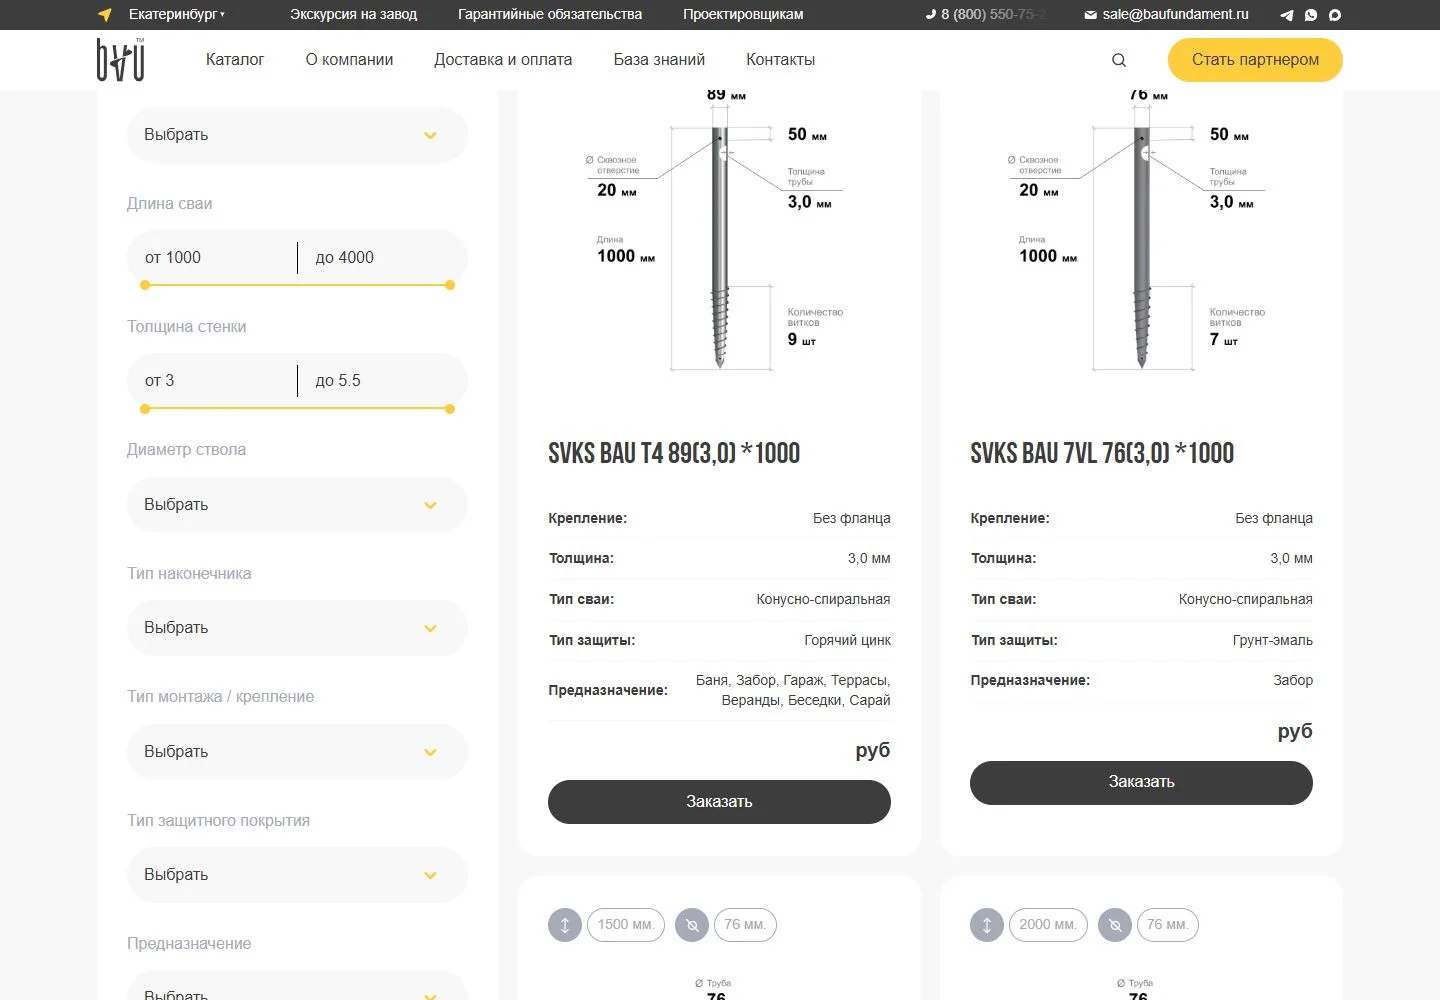1440x1000 pixels.
Task: Open the Гарантийные обязательства link
Action: (x=550, y=15)
